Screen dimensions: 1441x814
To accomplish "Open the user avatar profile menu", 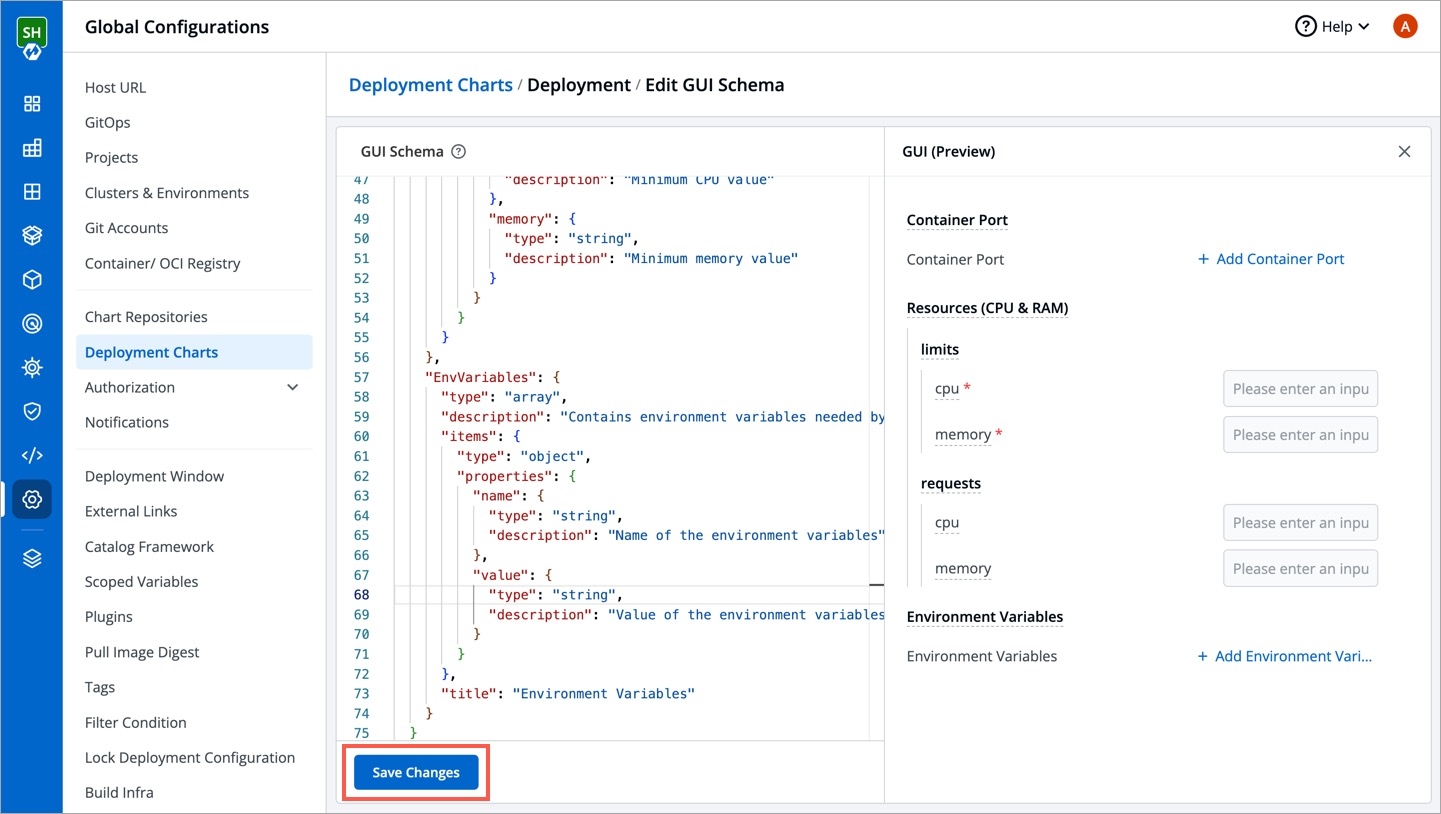I will pyautogui.click(x=1405, y=27).
